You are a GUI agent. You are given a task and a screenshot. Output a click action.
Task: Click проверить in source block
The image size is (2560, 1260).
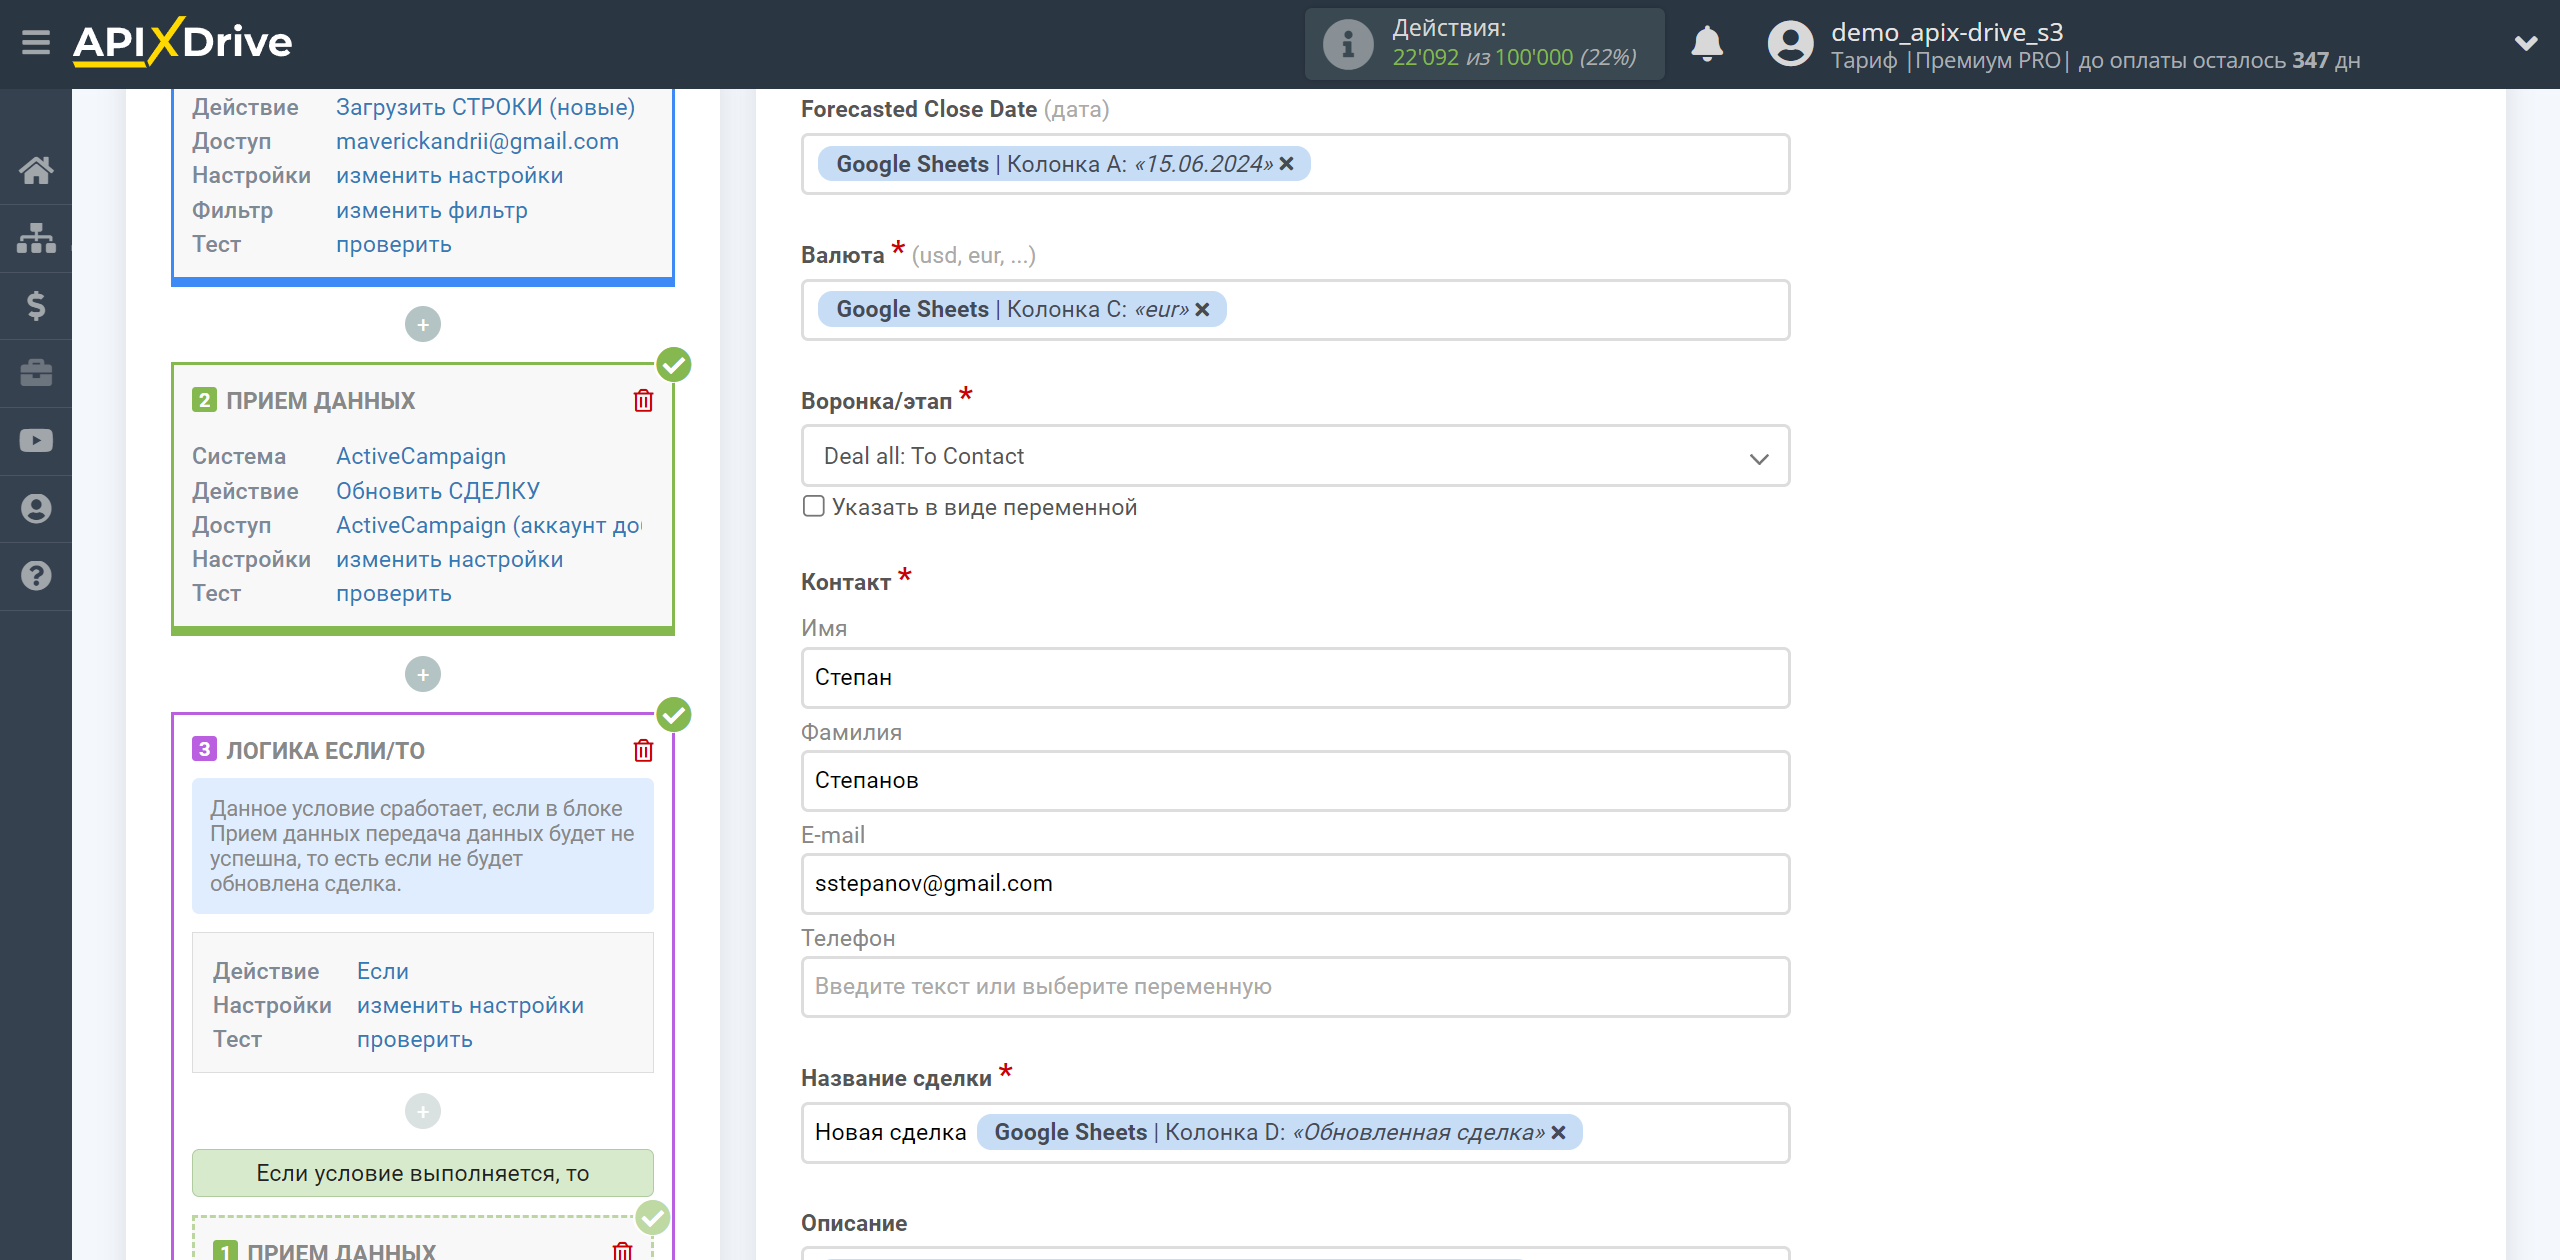(x=393, y=244)
